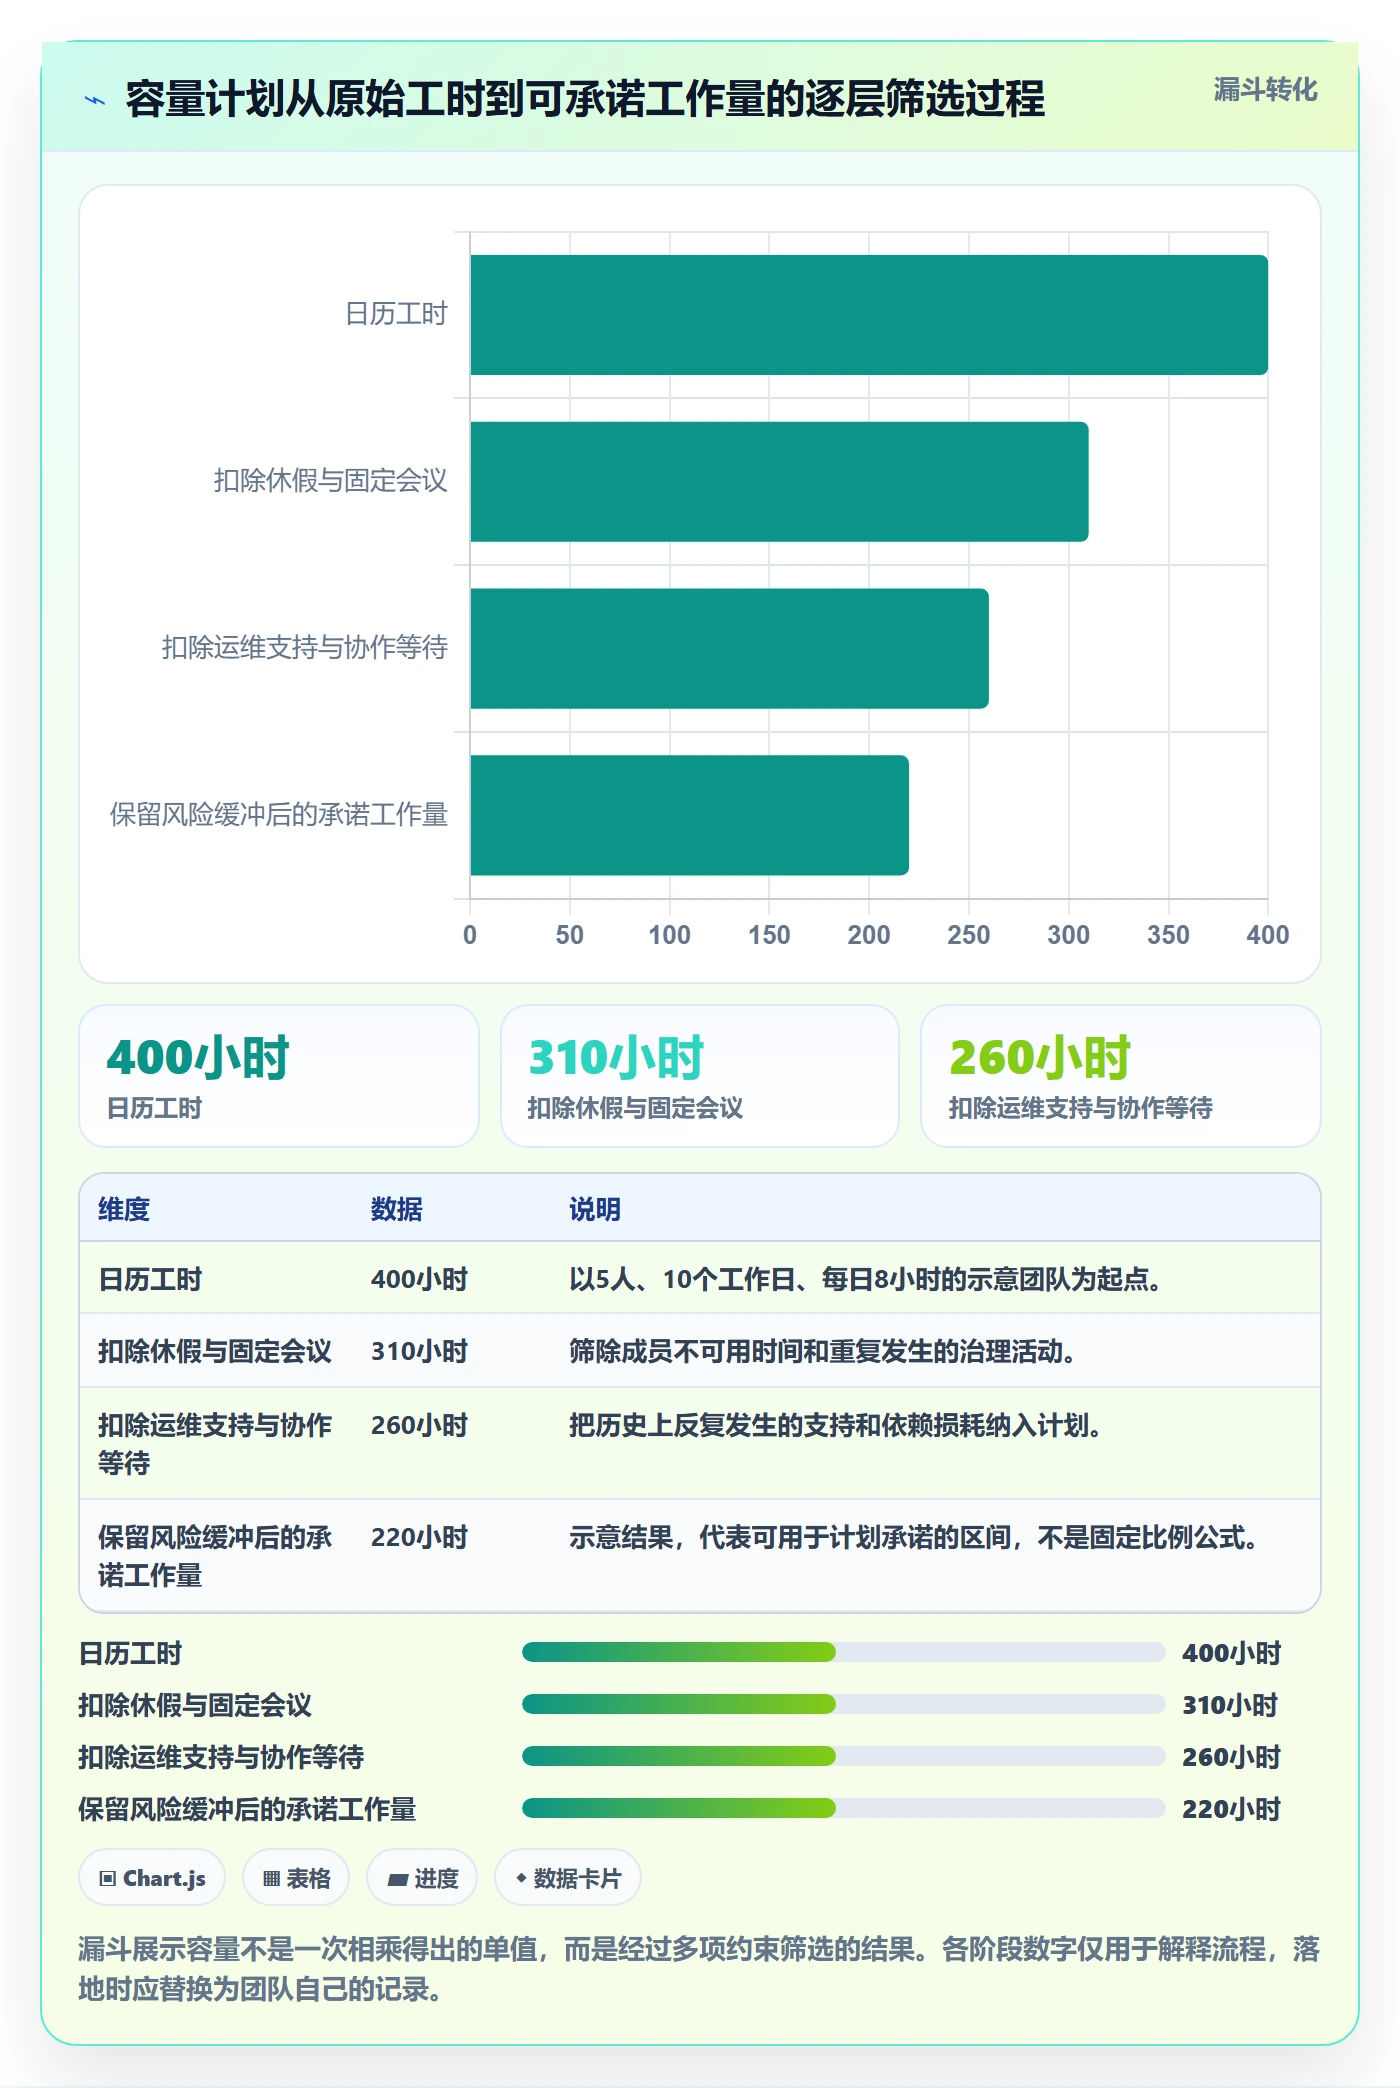Click the chart title heading 容量计划
The width and height of the screenshot is (1400, 2088).
tap(585, 99)
